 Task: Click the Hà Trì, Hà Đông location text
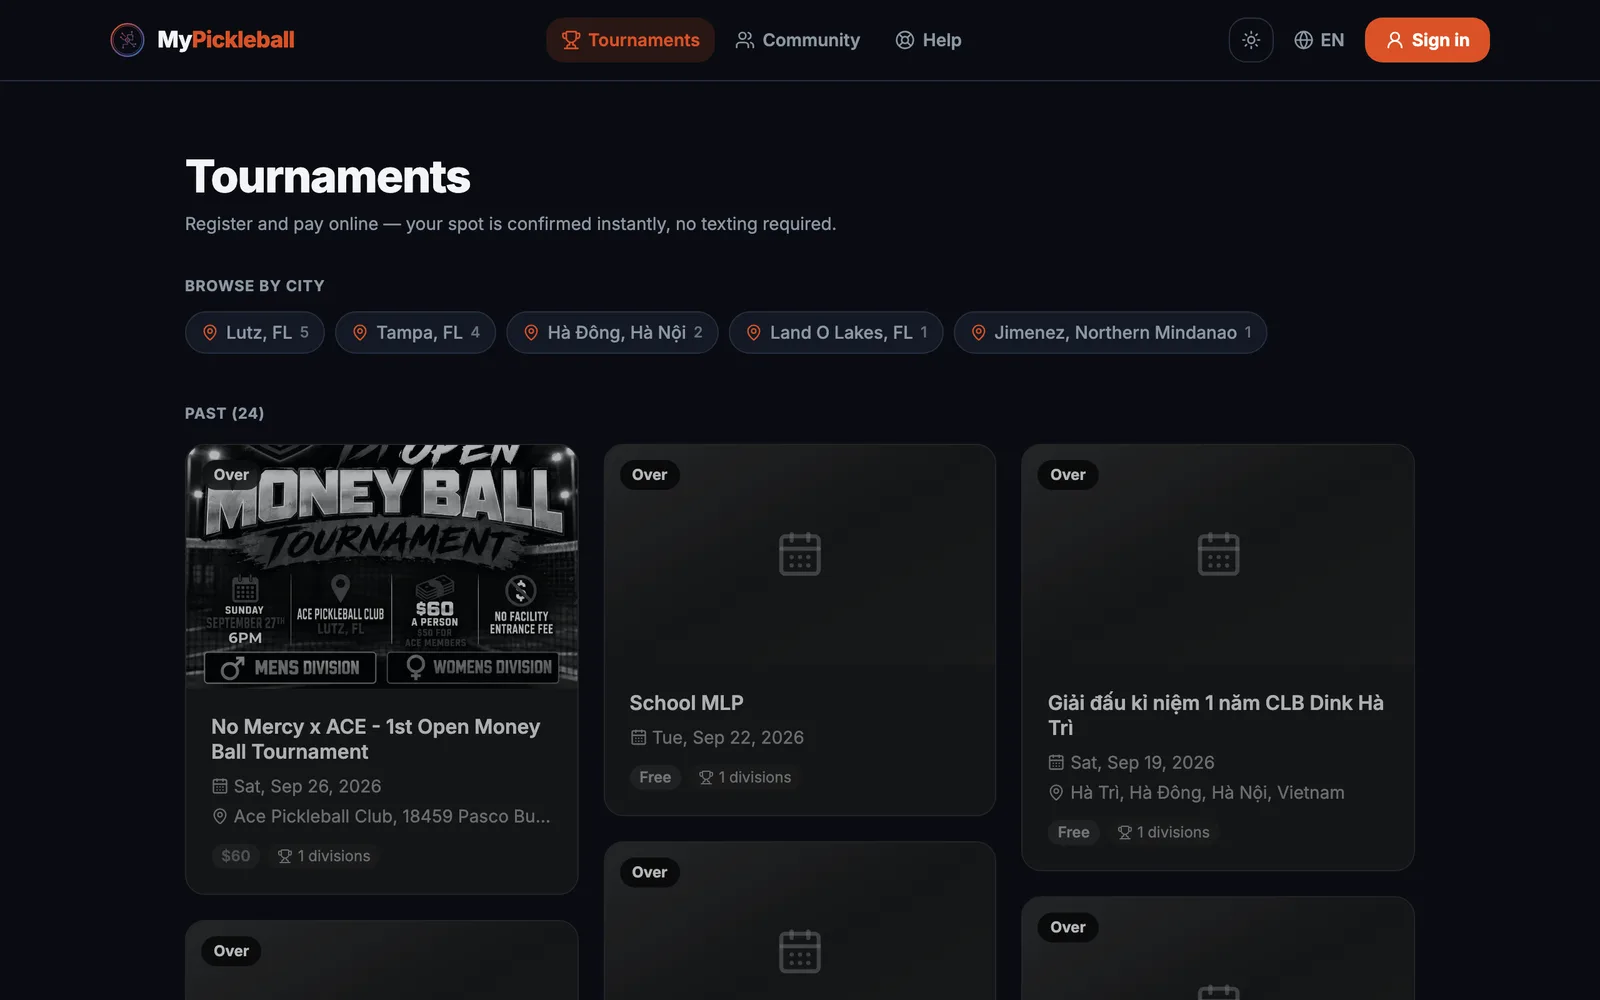[x=1207, y=792]
